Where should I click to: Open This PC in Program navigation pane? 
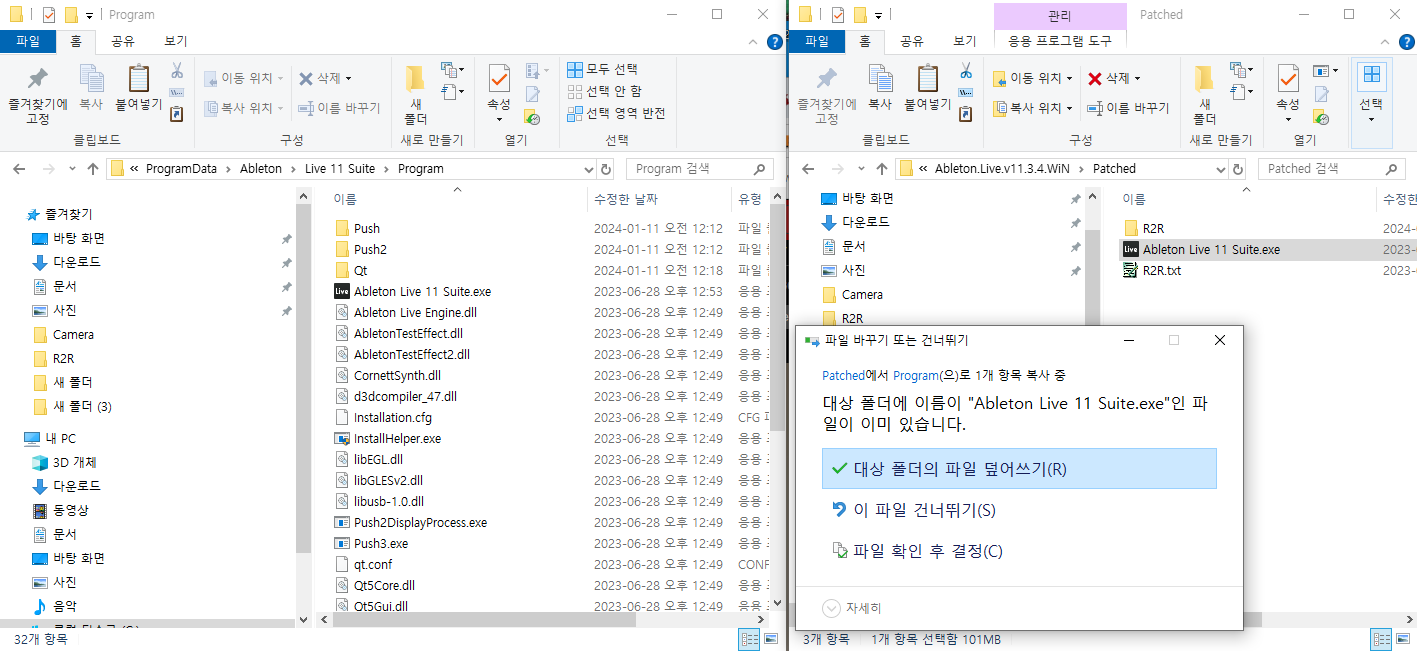tap(61, 438)
